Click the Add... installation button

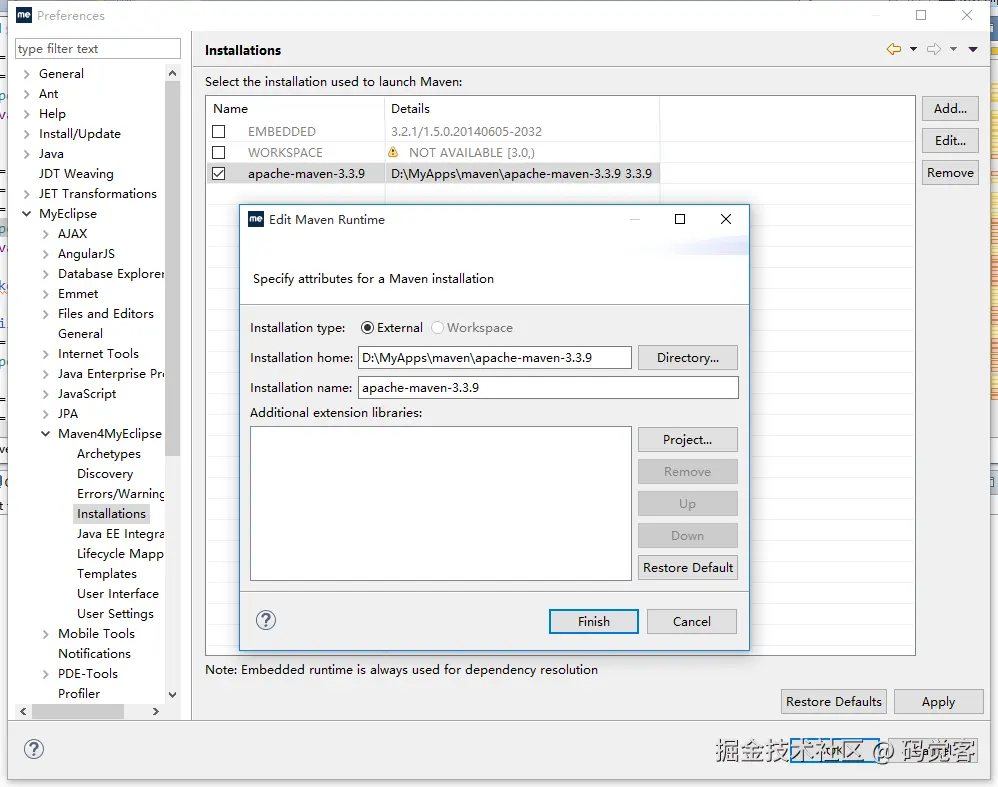pos(950,108)
